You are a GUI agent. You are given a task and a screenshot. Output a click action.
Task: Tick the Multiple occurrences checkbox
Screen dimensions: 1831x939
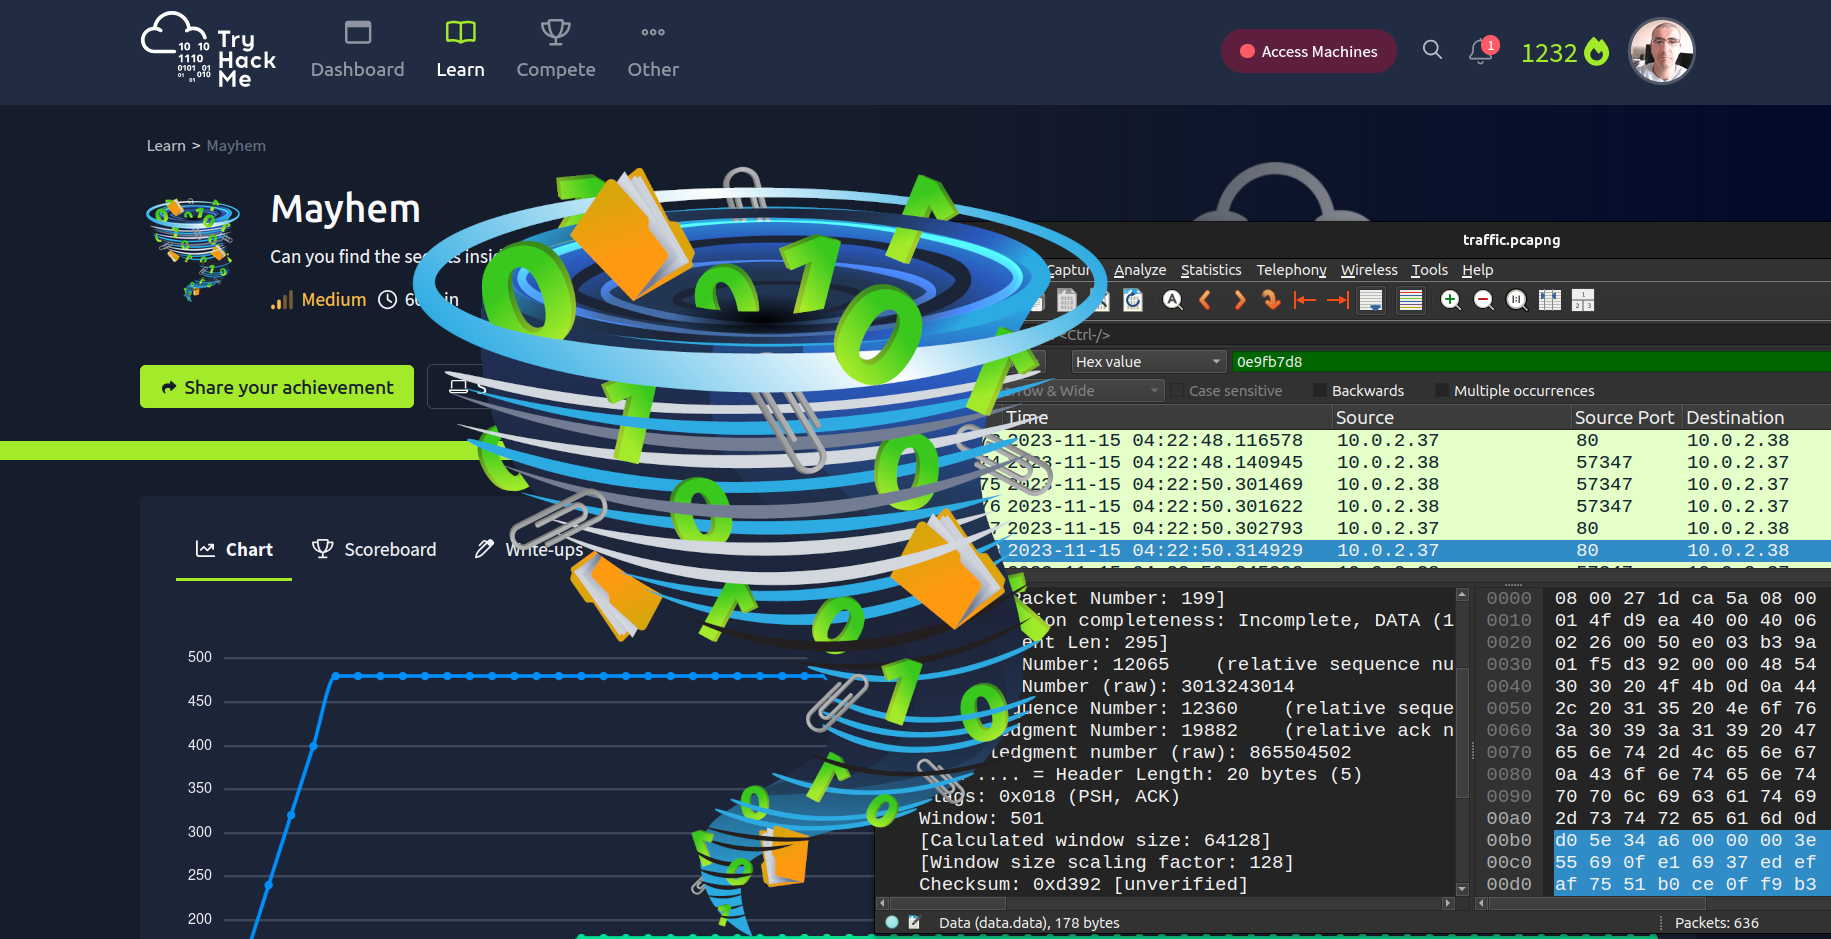pyautogui.click(x=1442, y=391)
